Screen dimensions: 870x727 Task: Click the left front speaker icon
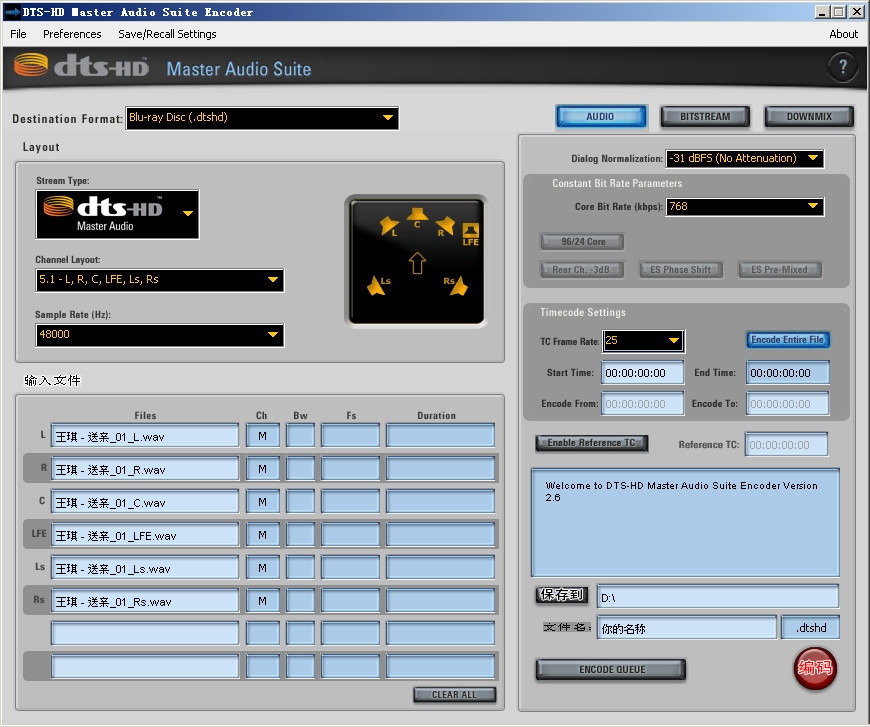pyautogui.click(x=390, y=226)
